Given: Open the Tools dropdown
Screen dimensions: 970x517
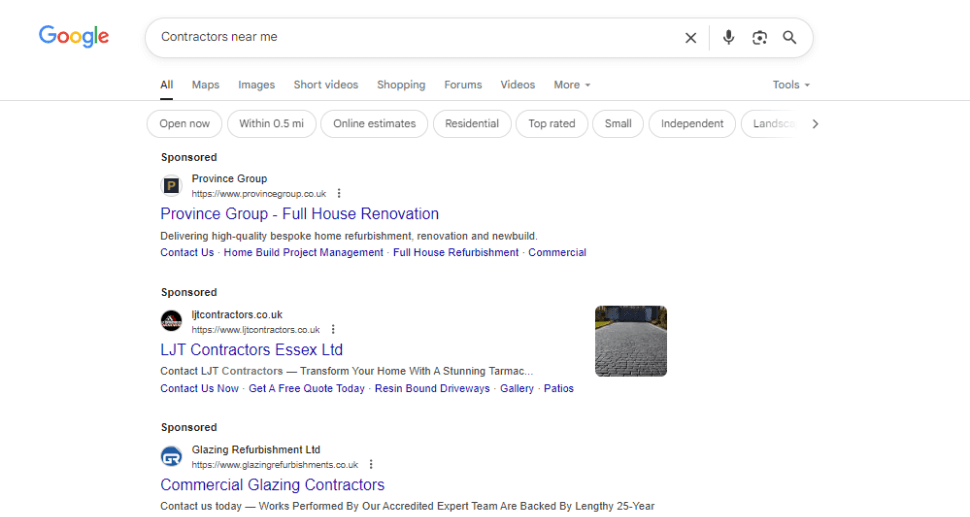Looking at the screenshot, I should click(x=791, y=85).
